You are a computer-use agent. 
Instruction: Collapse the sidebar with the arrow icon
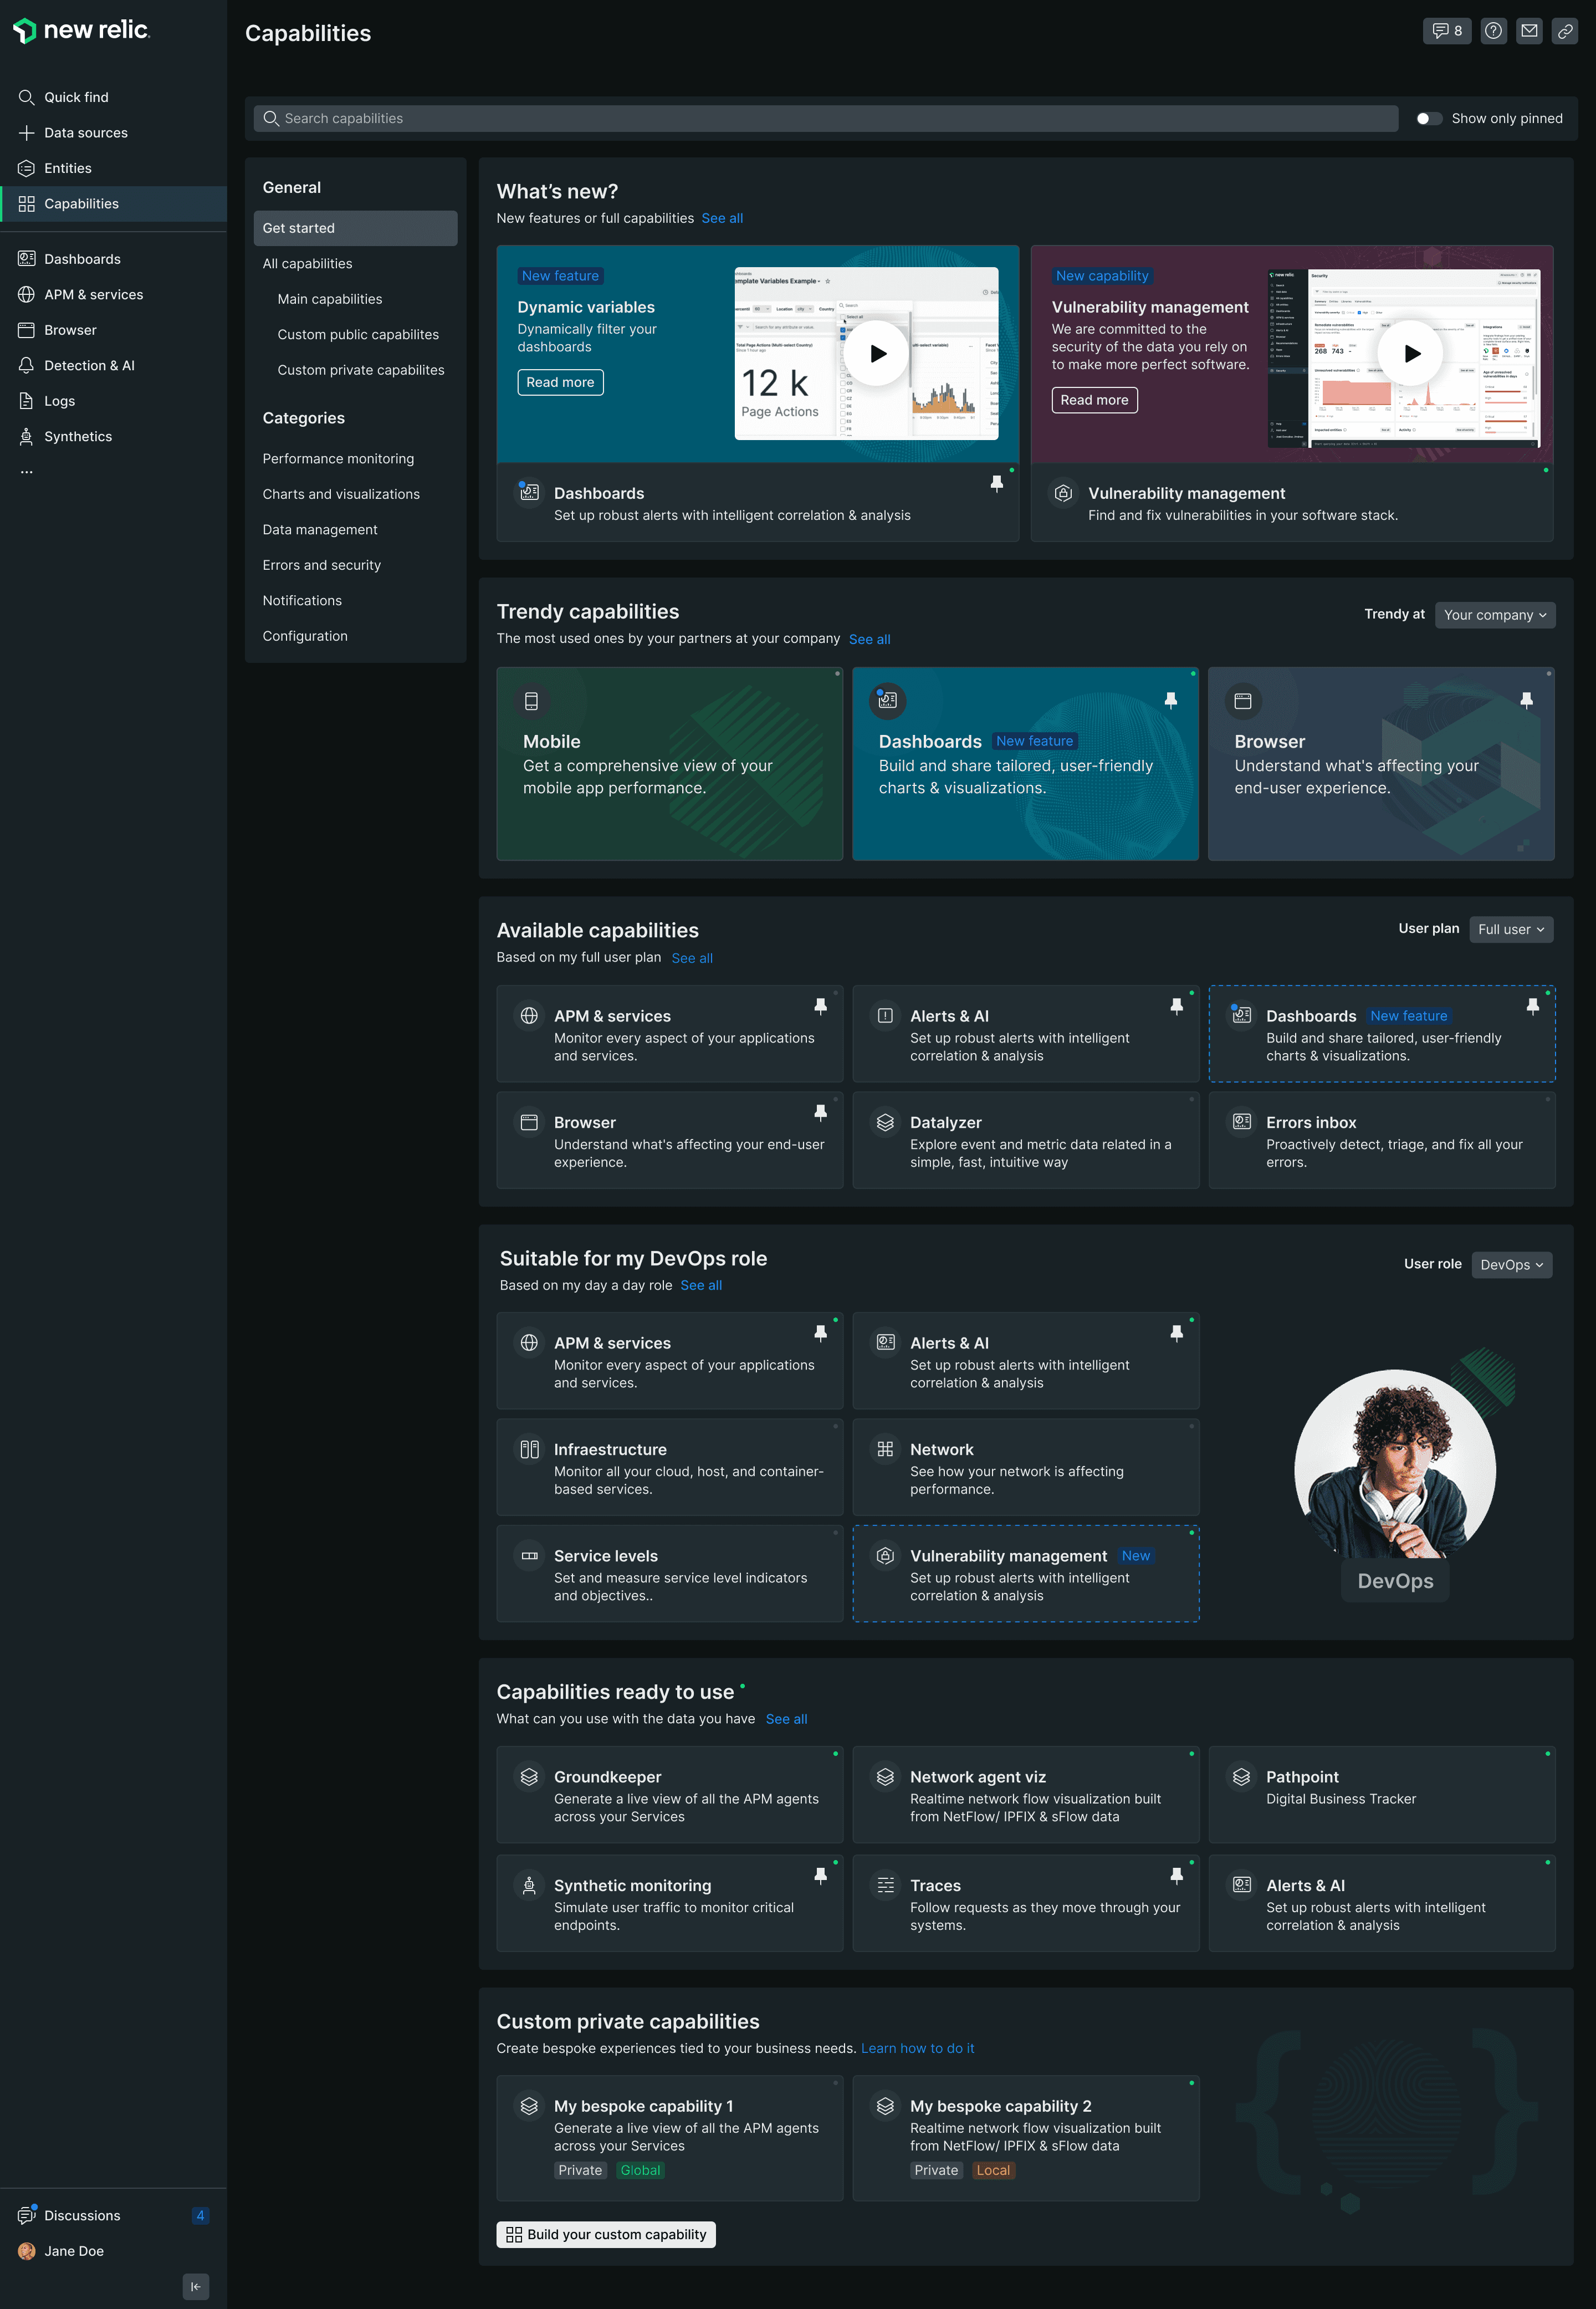[x=196, y=2286]
